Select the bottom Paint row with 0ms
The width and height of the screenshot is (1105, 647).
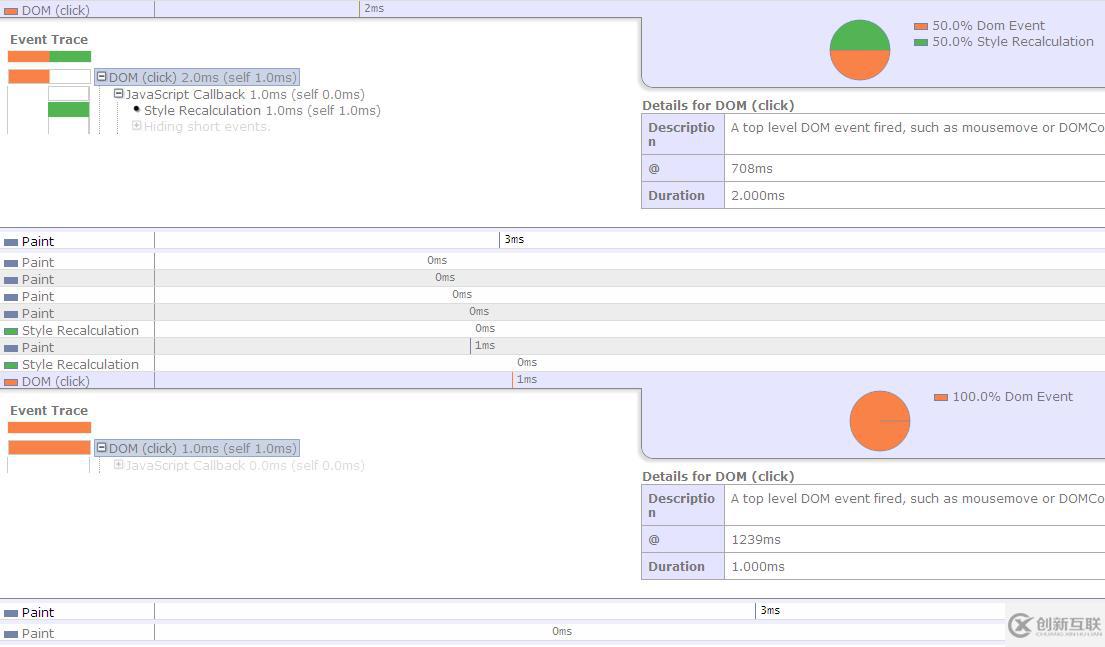[x=552, y=633]
